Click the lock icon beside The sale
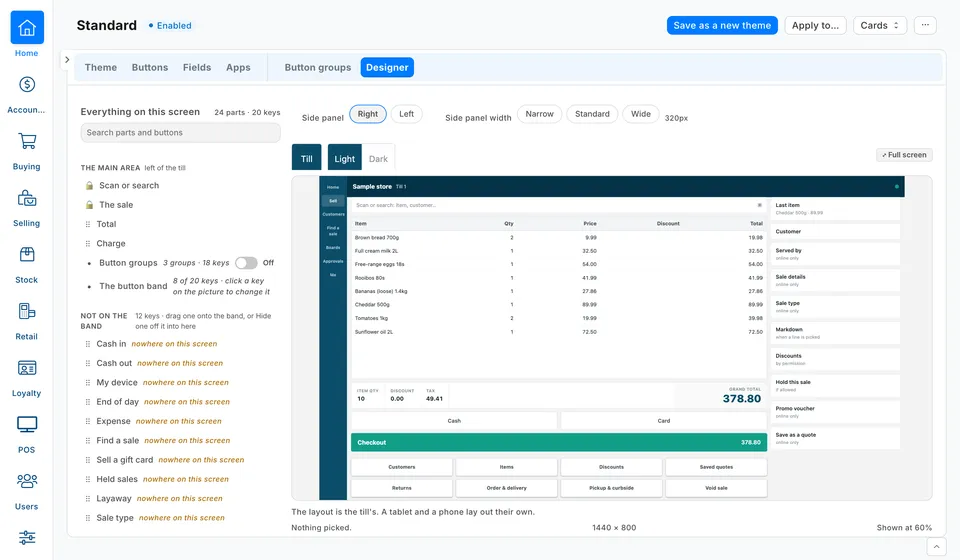Viewport: 960px width, 560px height. [x=89, y=205]
